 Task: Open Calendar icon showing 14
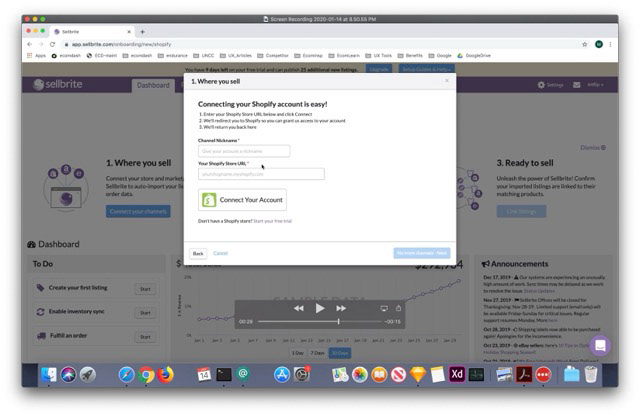pos(204,374)
